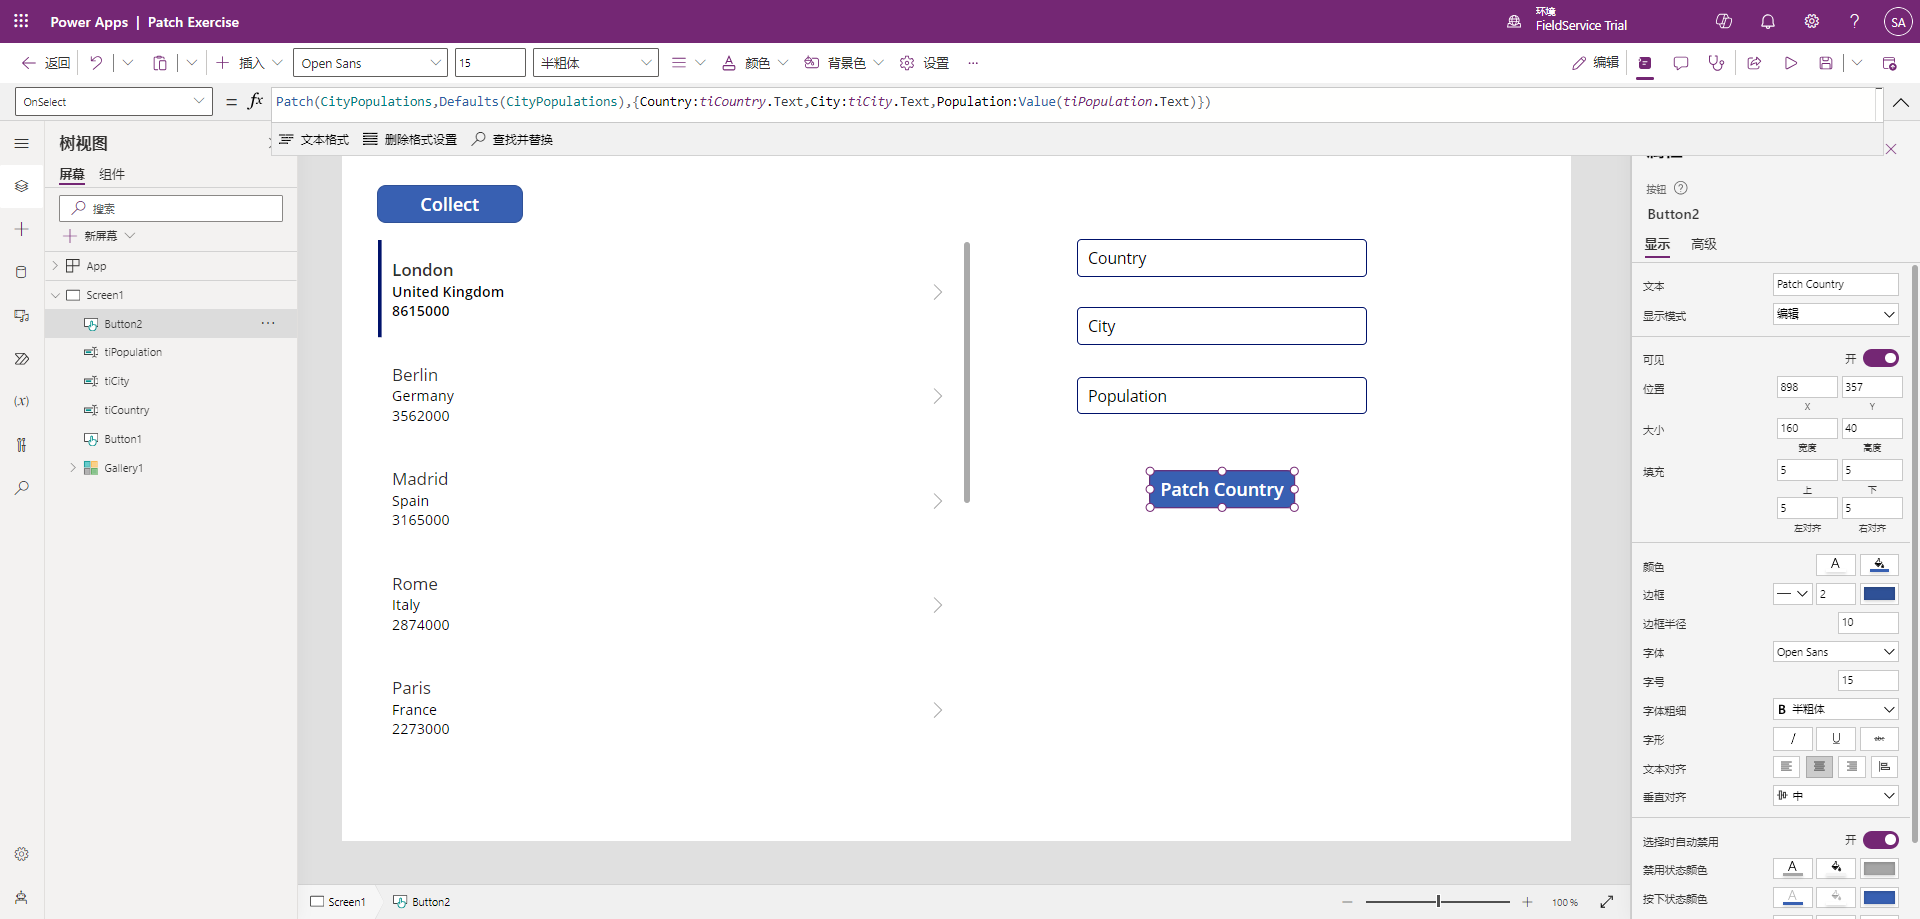Switch to the Display tab in the properties pane
The width and height of the screenshot is (1920, 919).
coord(1658,244)
